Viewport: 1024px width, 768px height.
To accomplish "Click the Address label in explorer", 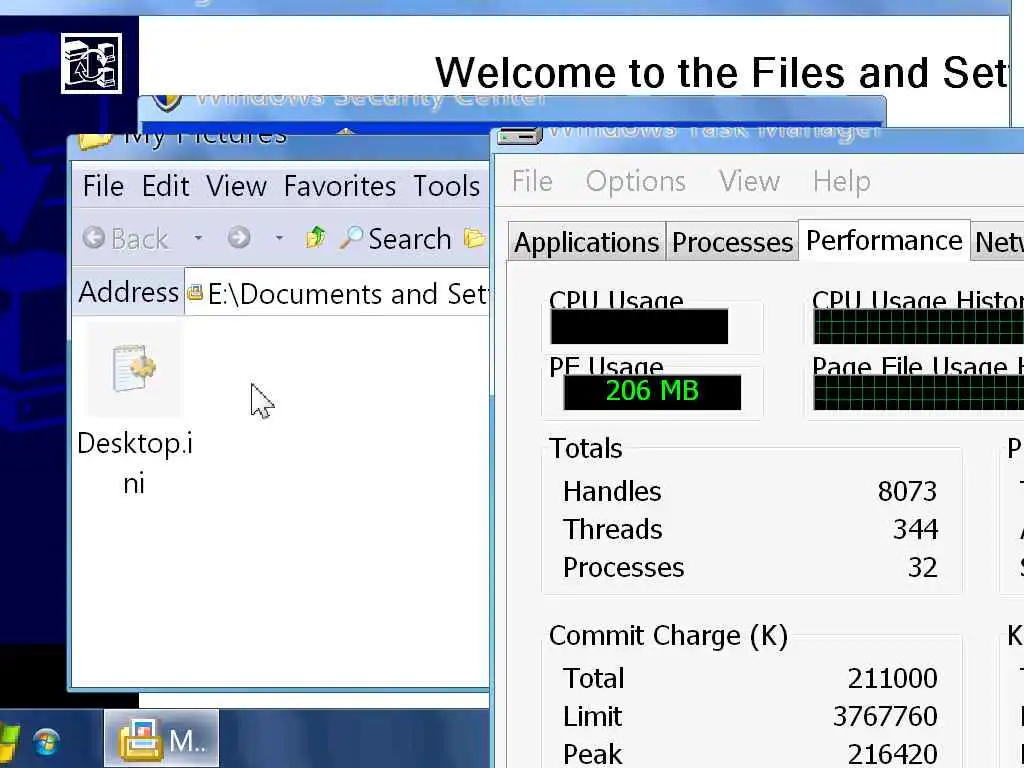I will coord(129,292).
